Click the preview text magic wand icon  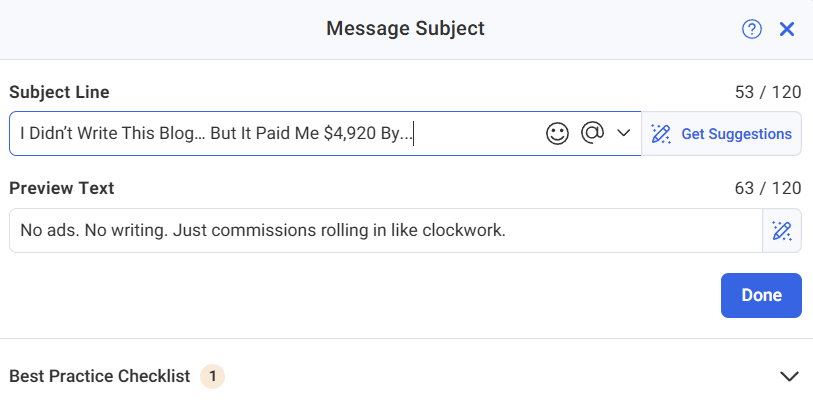782,231
